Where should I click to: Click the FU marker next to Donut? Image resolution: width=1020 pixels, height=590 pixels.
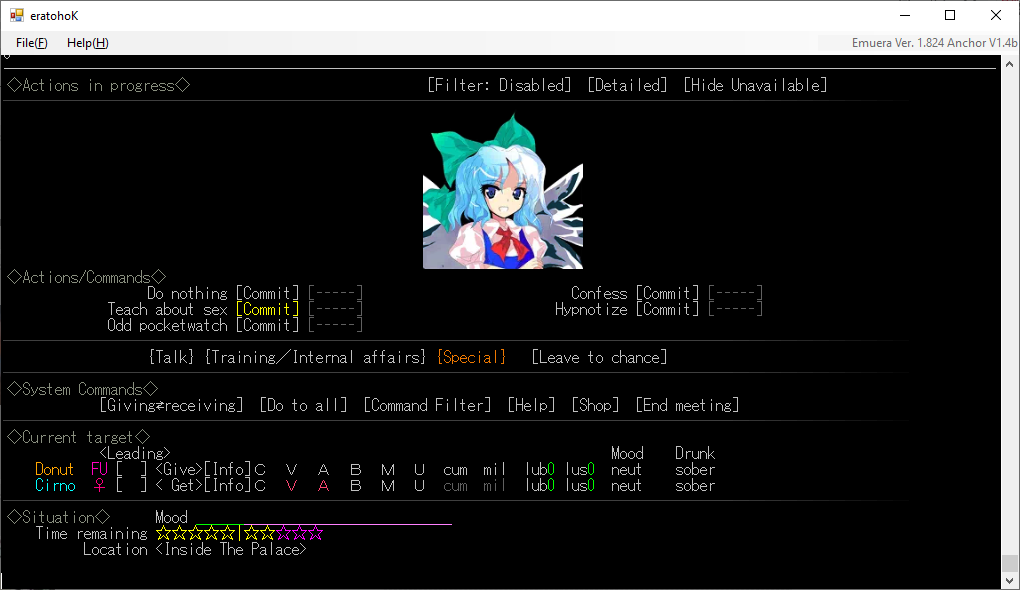[100, 470]
